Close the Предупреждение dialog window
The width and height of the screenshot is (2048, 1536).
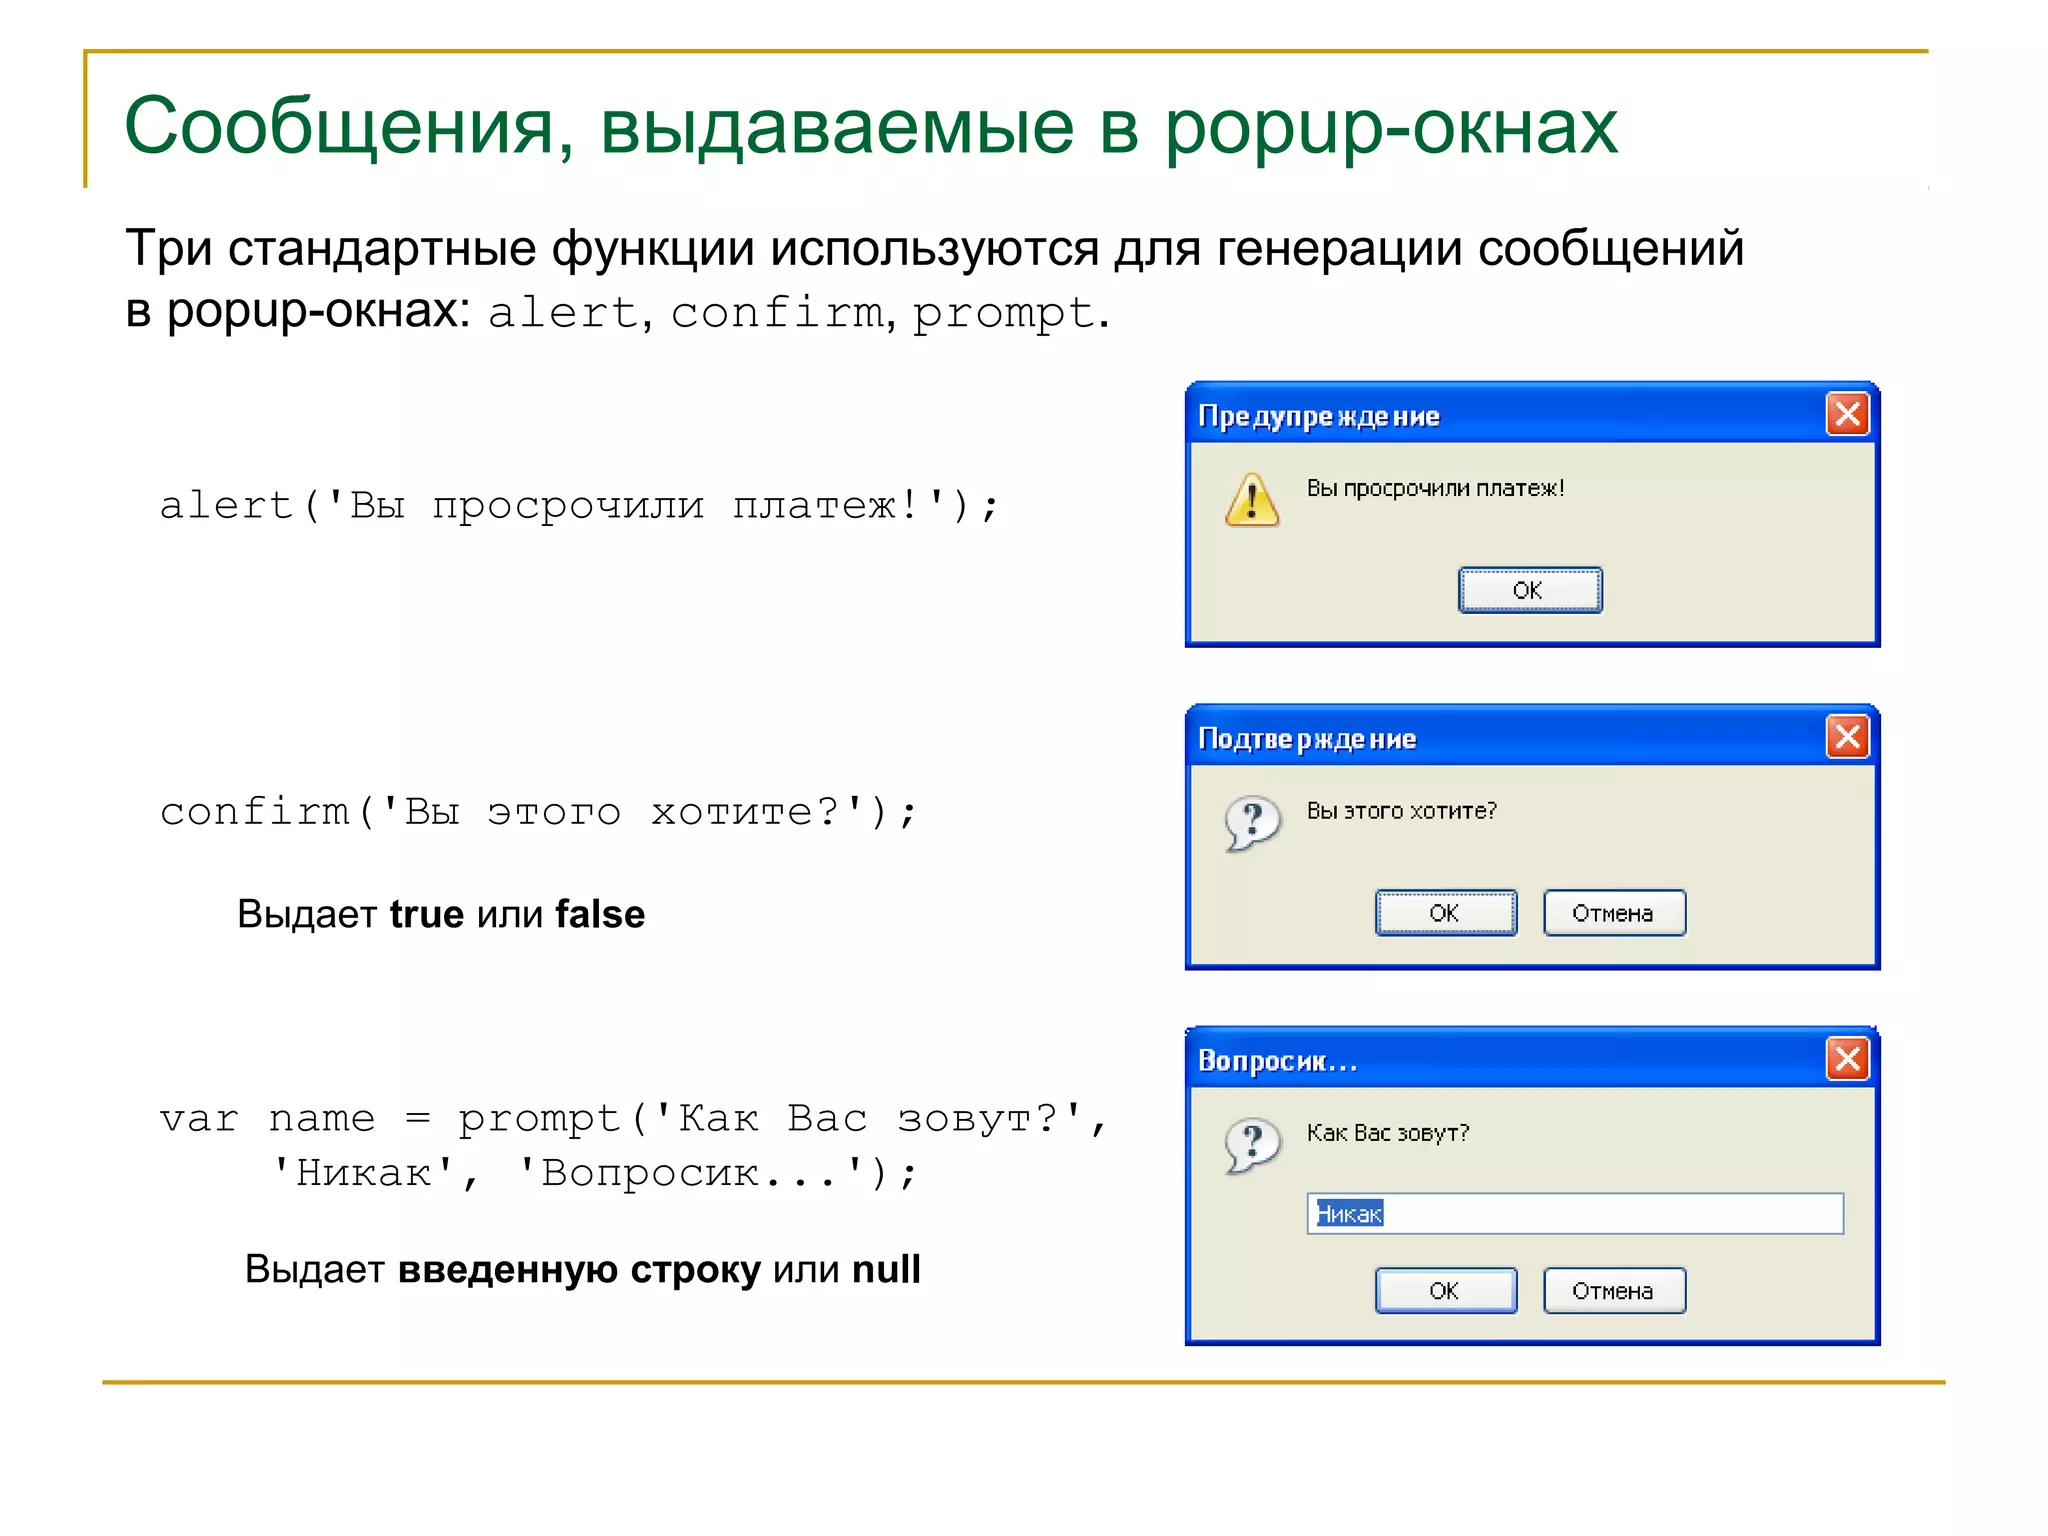(1846, 414)
